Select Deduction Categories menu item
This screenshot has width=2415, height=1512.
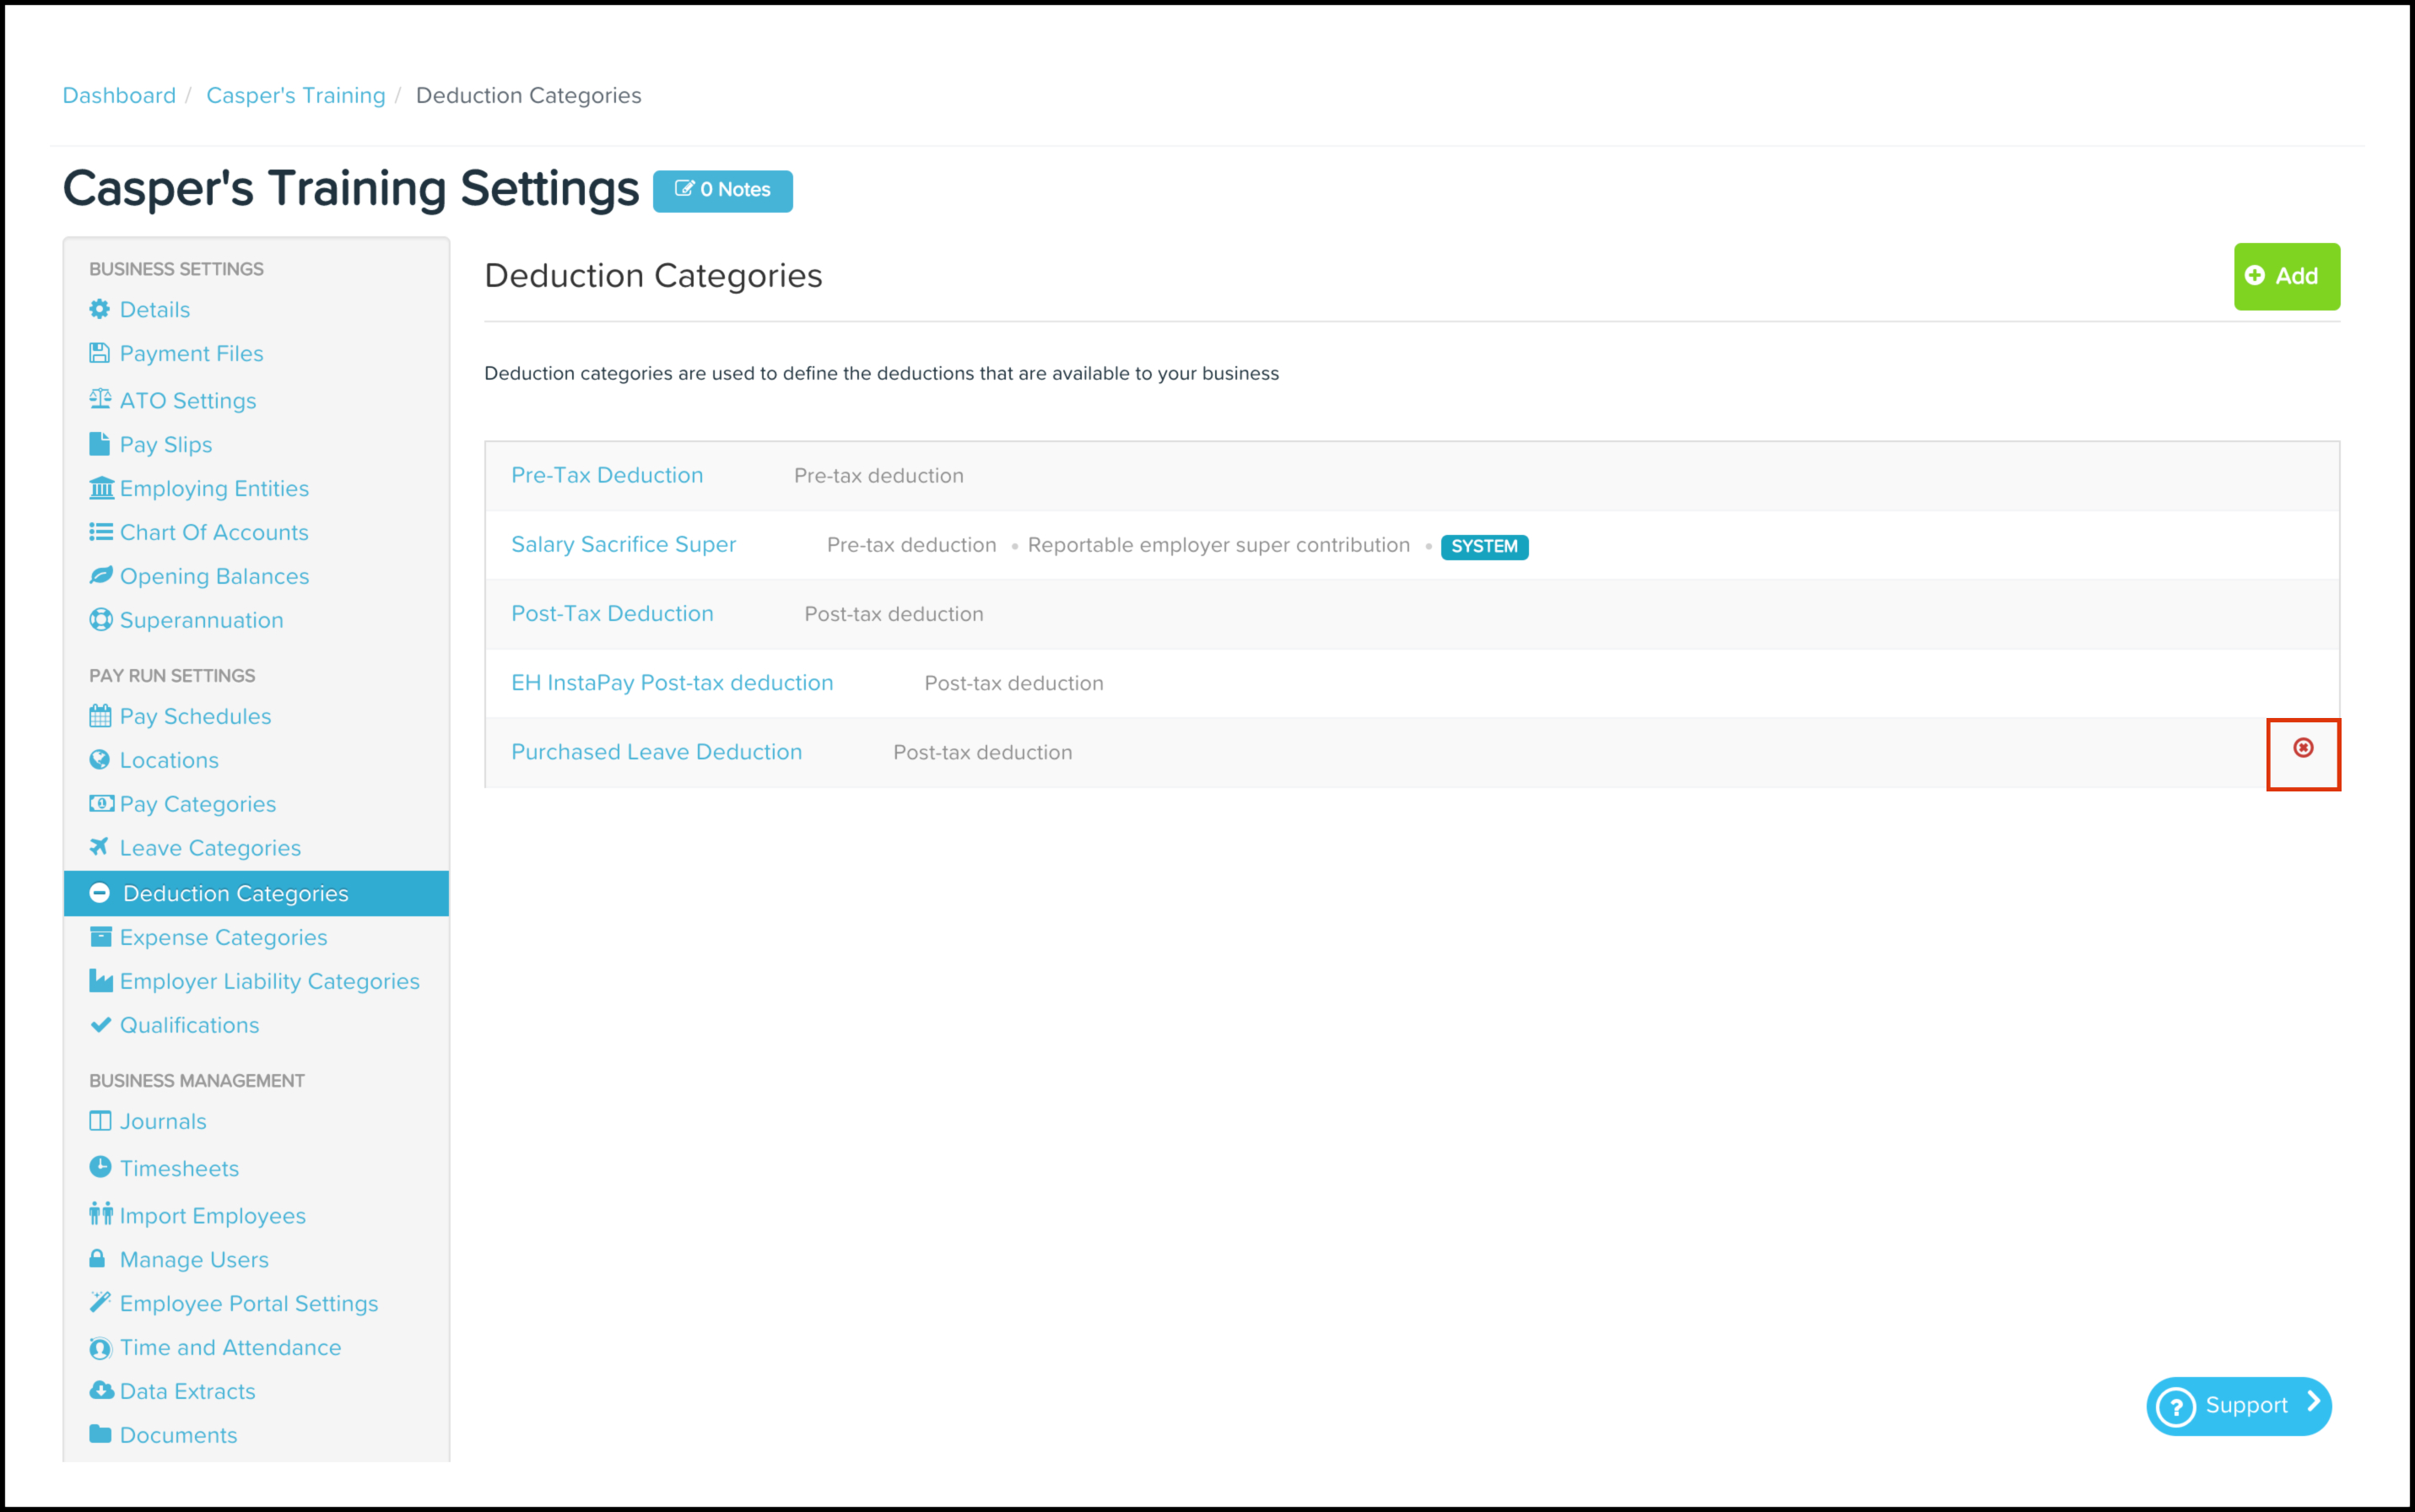[x=235, y=893]
